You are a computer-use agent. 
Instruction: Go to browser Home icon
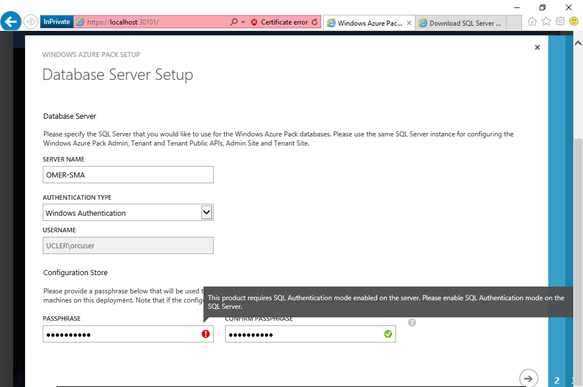532,22
